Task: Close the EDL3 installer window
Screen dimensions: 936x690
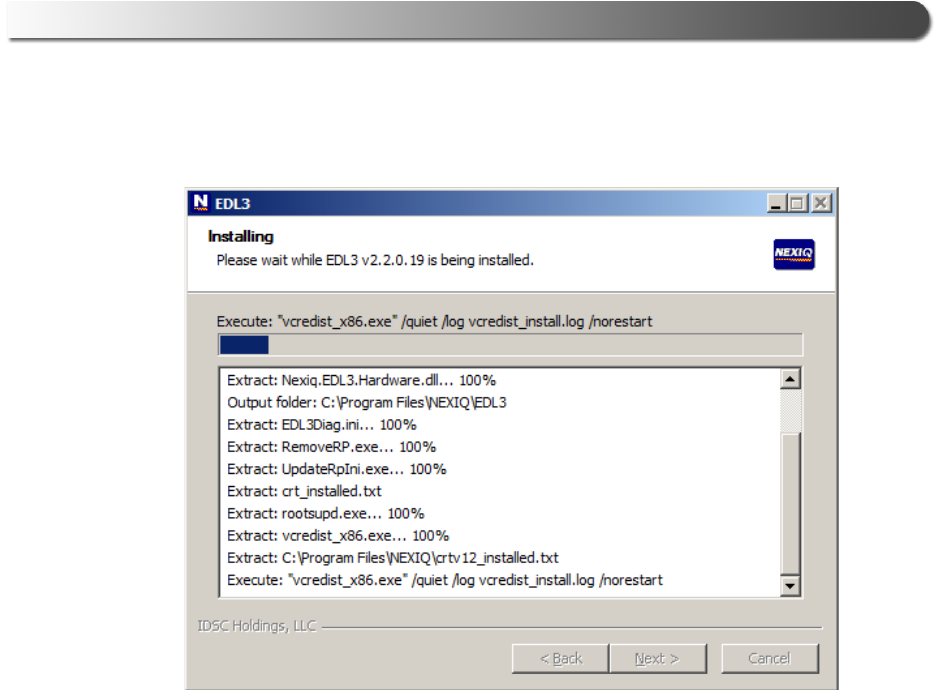Action: pos(821,204)
